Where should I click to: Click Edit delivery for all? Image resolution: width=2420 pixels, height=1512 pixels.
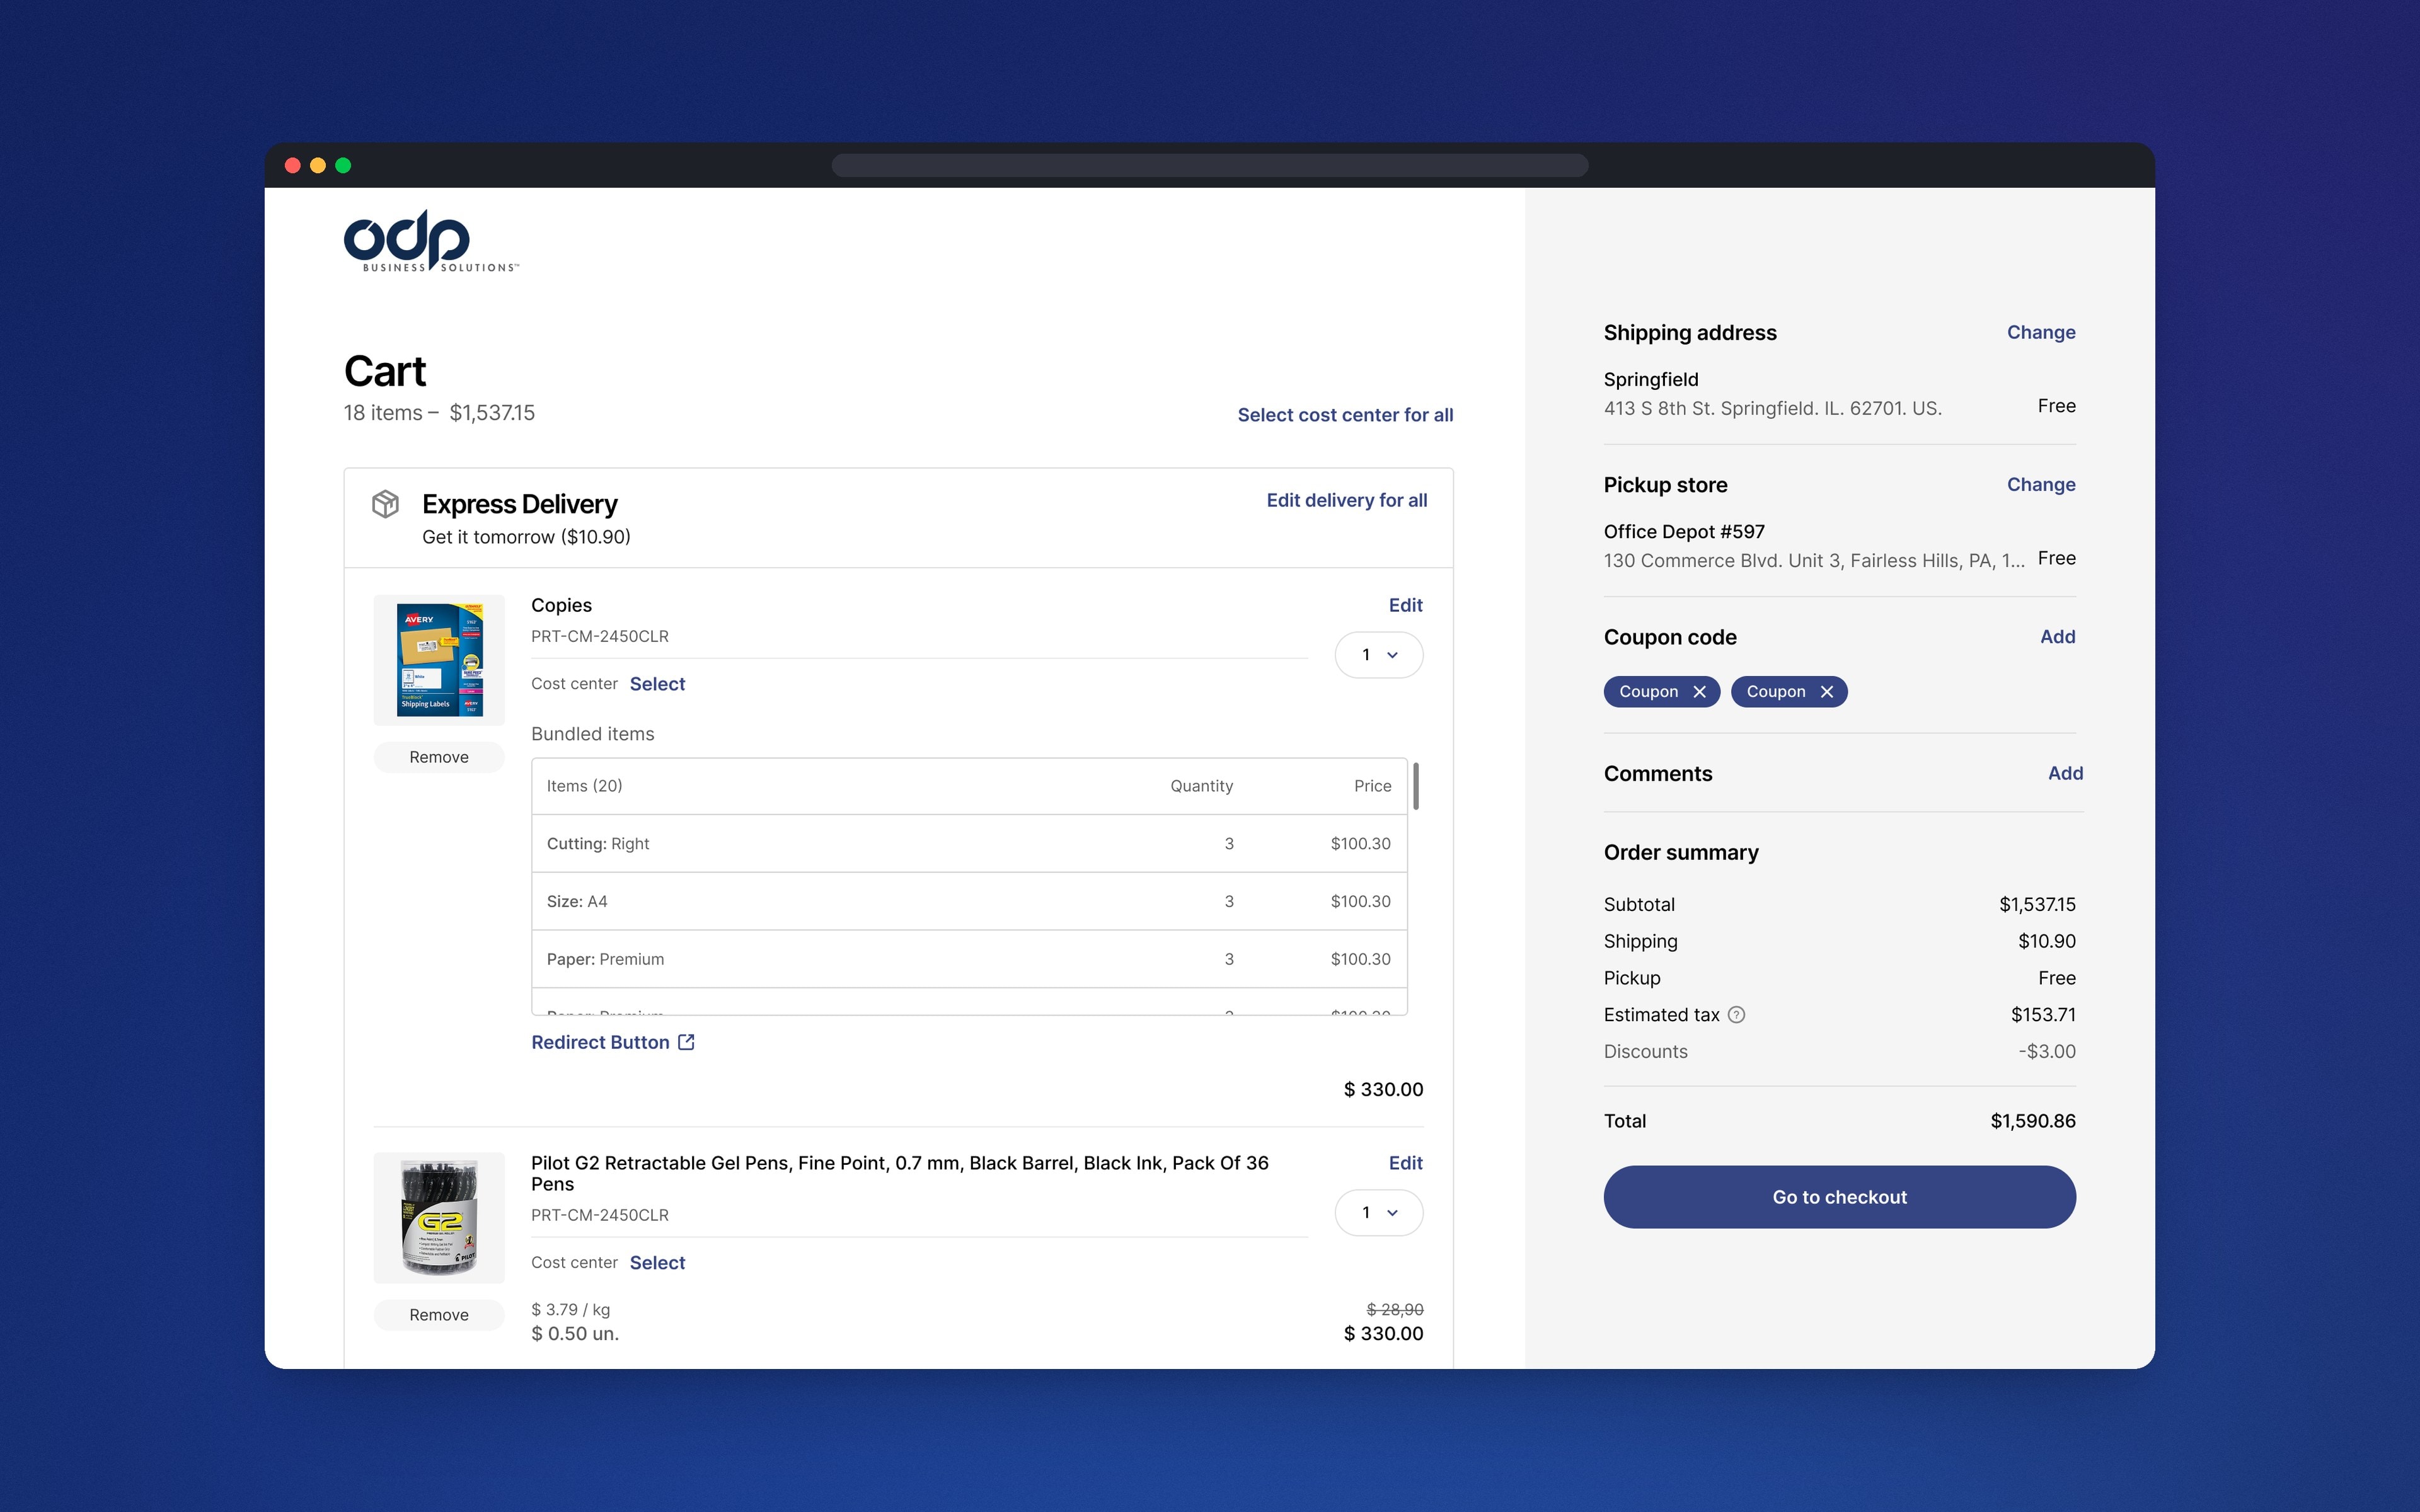(x=1346, y=500)
